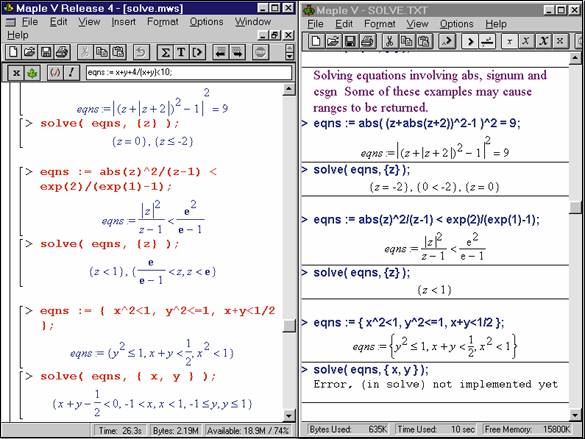
Task: Open Options menu in SOLVE.TXT window
Action: coord(457,24)
